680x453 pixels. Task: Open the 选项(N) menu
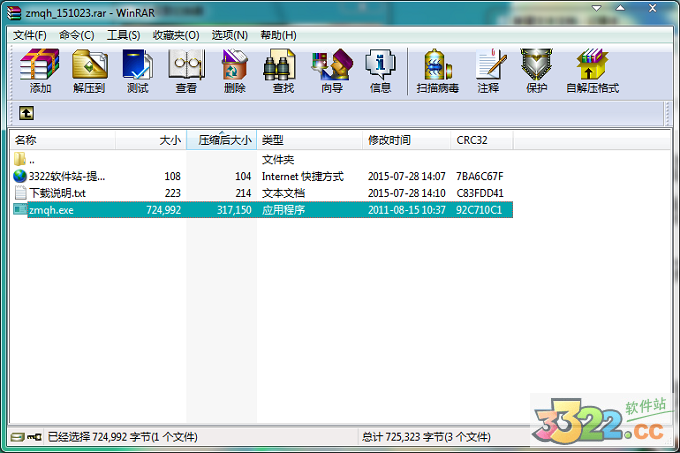pos(229,35)
